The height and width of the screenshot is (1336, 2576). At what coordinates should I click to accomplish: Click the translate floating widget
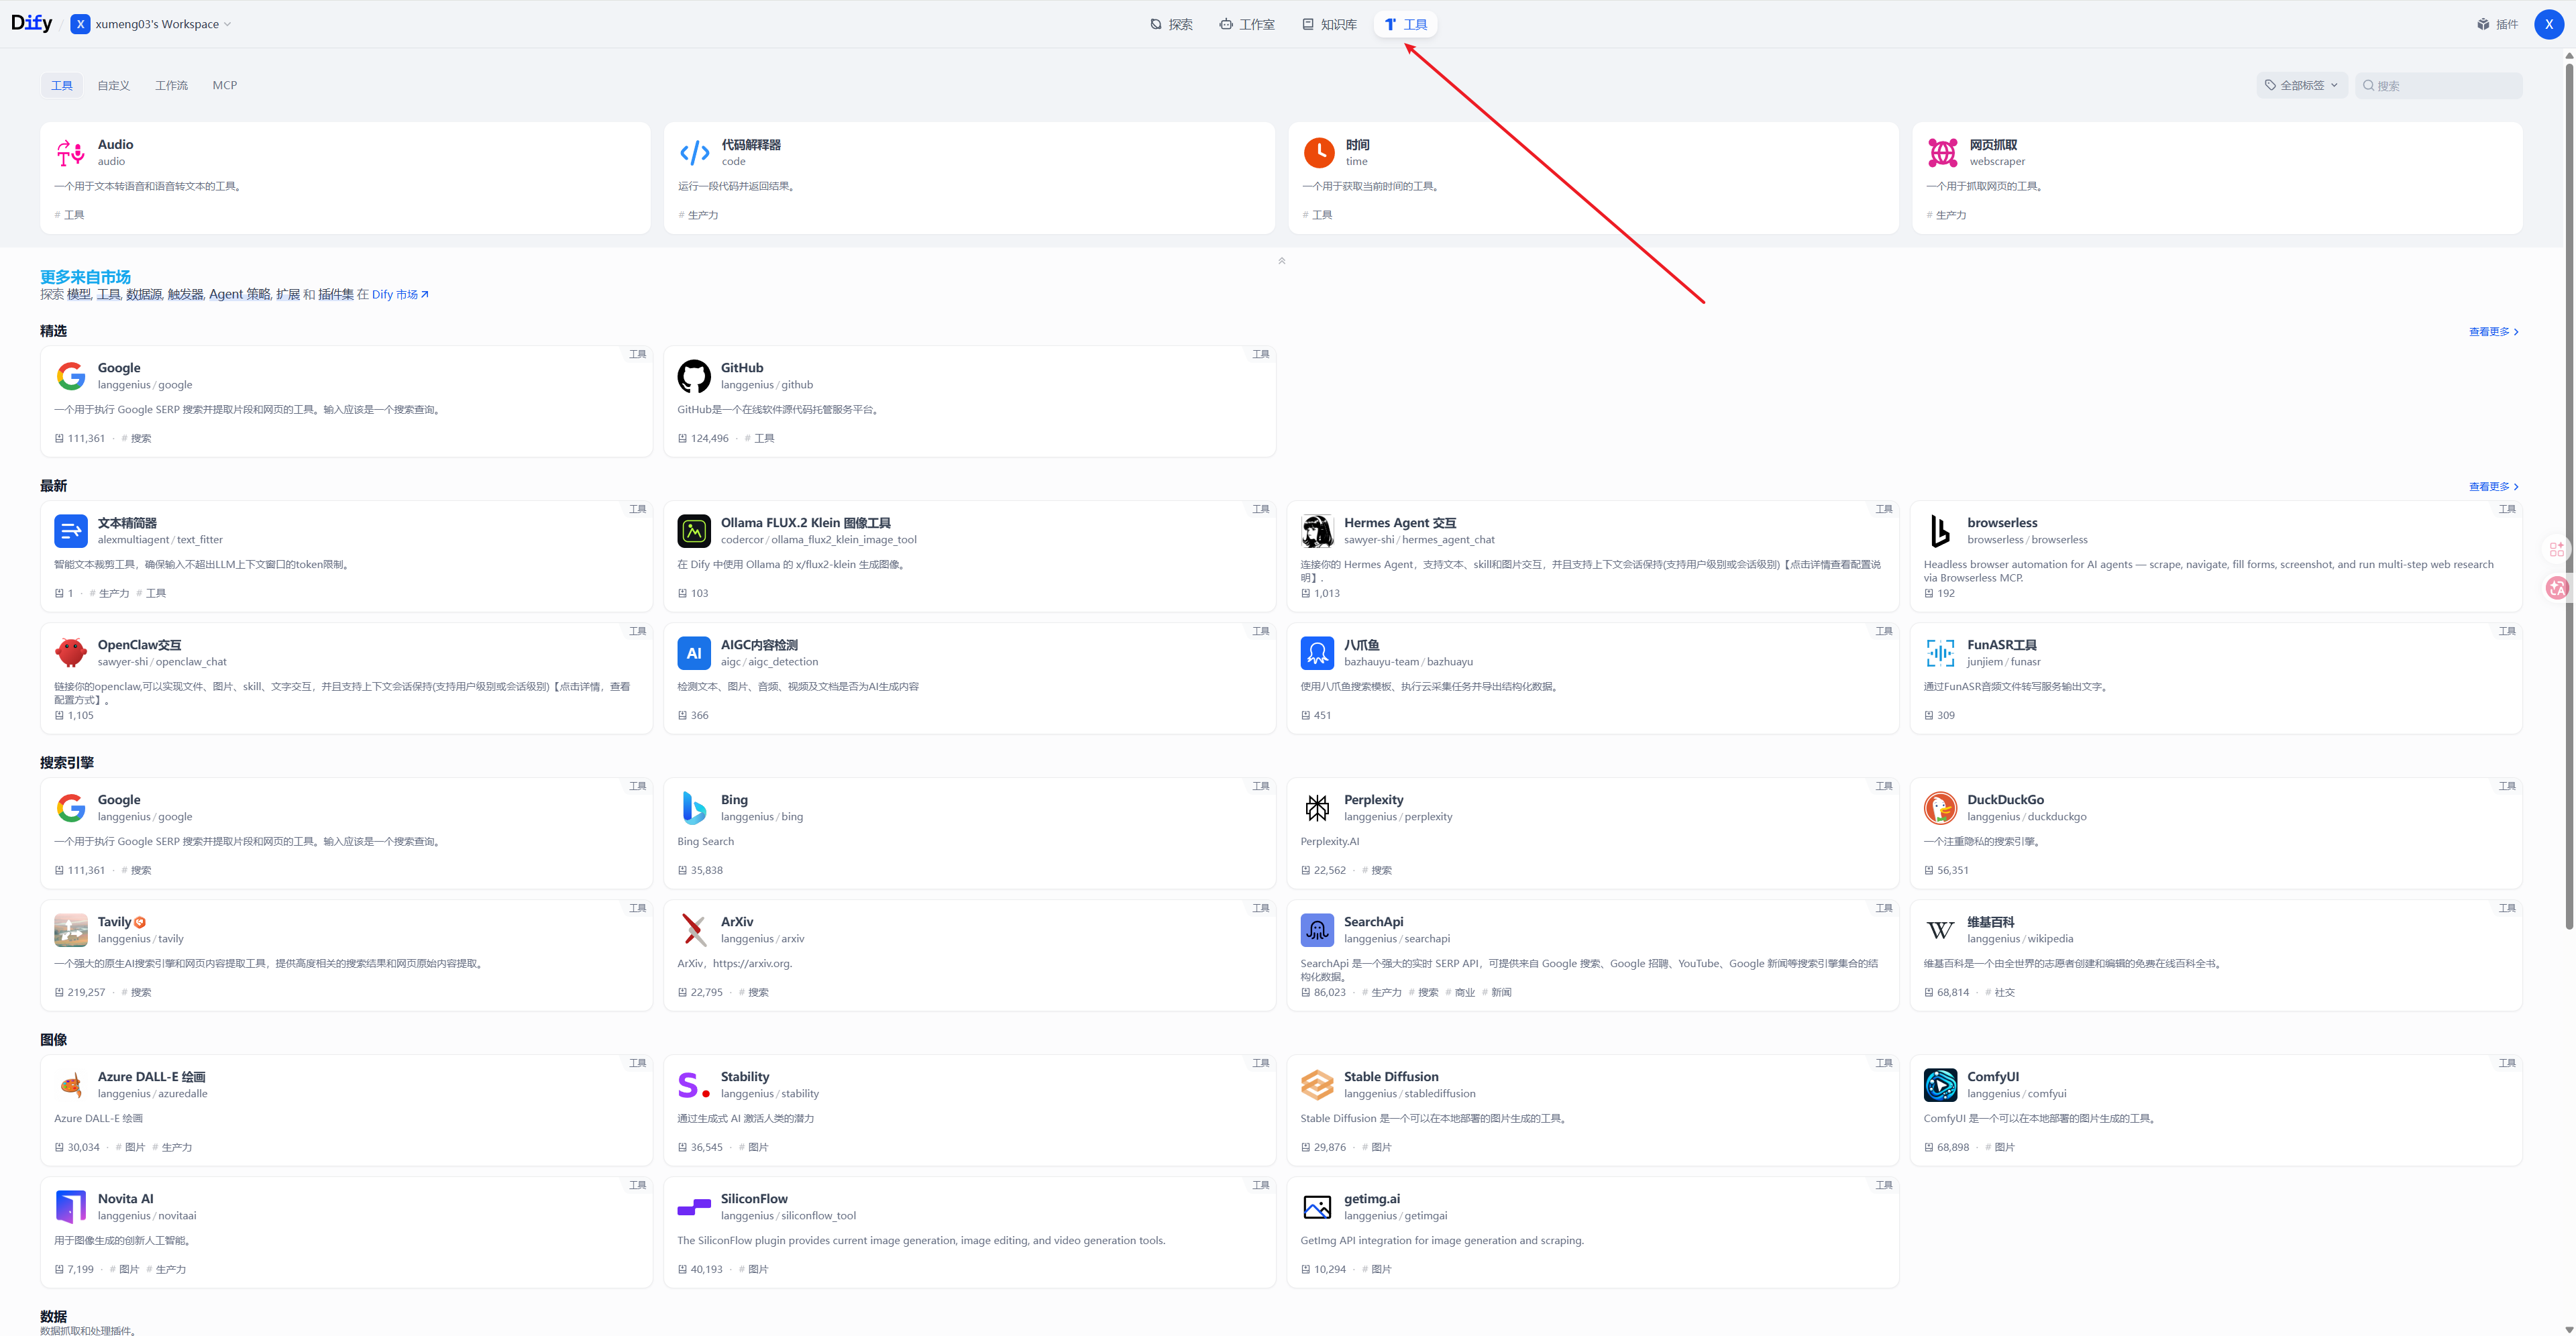pos(2557,588)
